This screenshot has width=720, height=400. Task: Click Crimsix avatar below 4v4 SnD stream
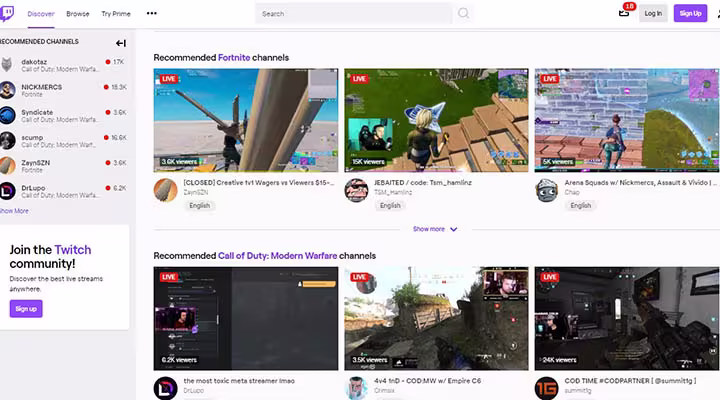point(356,388)
